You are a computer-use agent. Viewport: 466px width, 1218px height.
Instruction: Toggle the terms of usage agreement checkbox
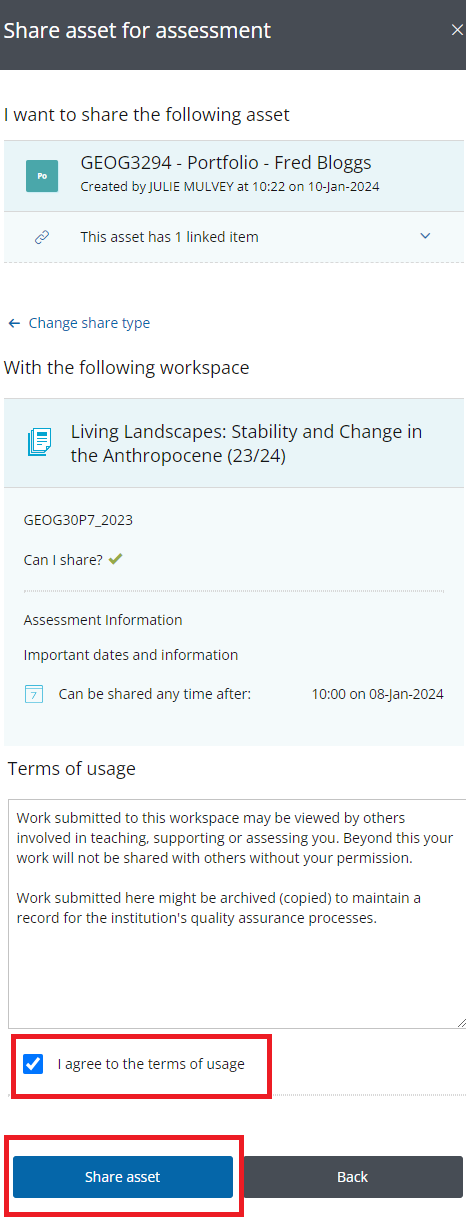pyautogui.click(x=33, y=1063)
